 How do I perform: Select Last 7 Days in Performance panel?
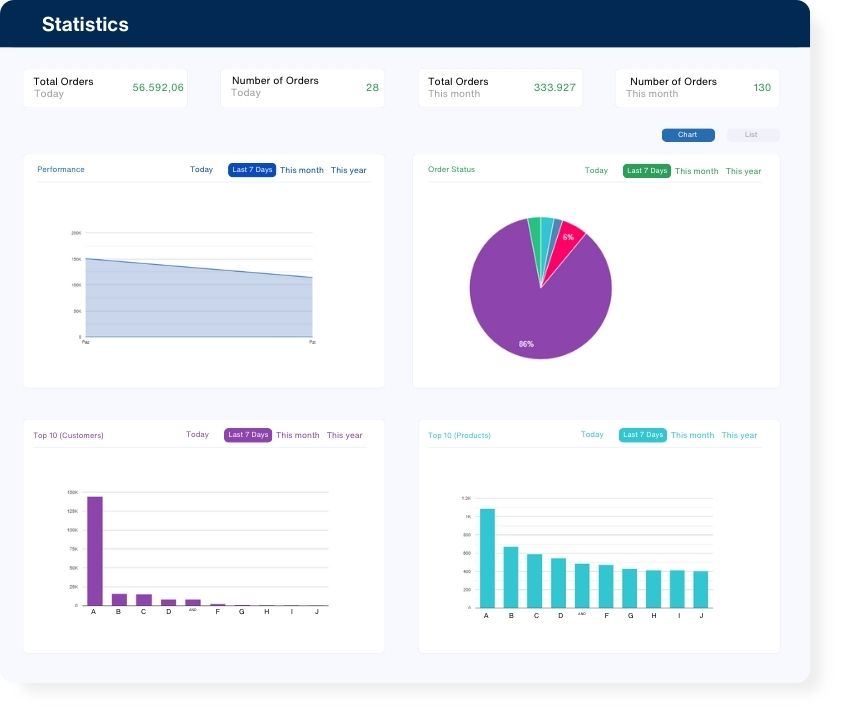pyautogui.click(x=252, y=170)
